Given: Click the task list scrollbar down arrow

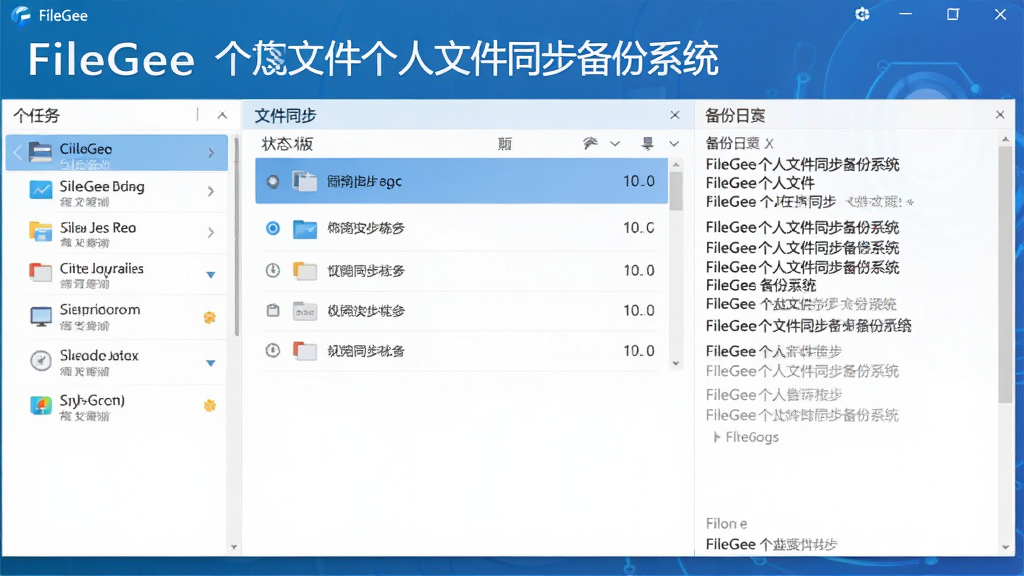Looking at the screenshot, I should coord(234,547).
